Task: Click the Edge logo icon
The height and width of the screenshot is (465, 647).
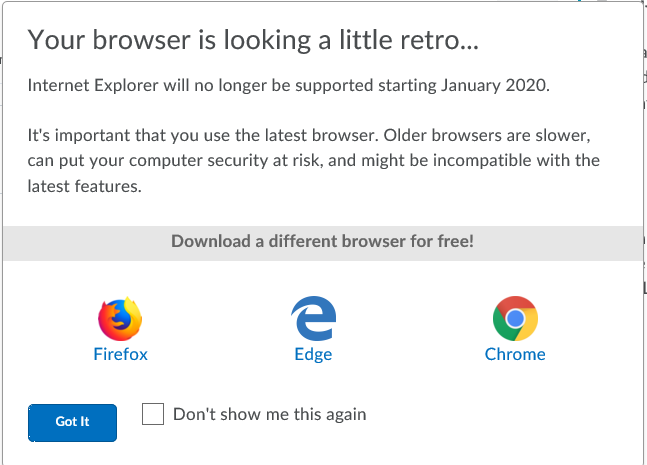Action: (x=313, y=320)
